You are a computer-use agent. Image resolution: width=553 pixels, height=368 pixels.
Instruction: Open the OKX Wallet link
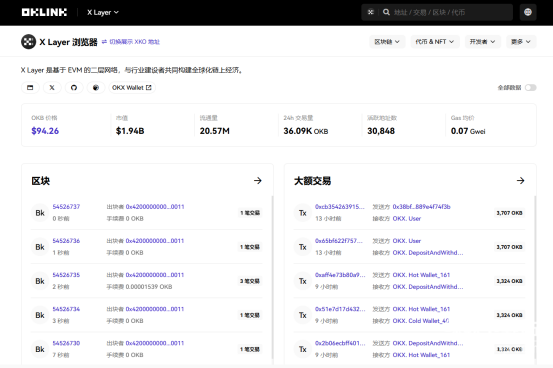(132, 88)
